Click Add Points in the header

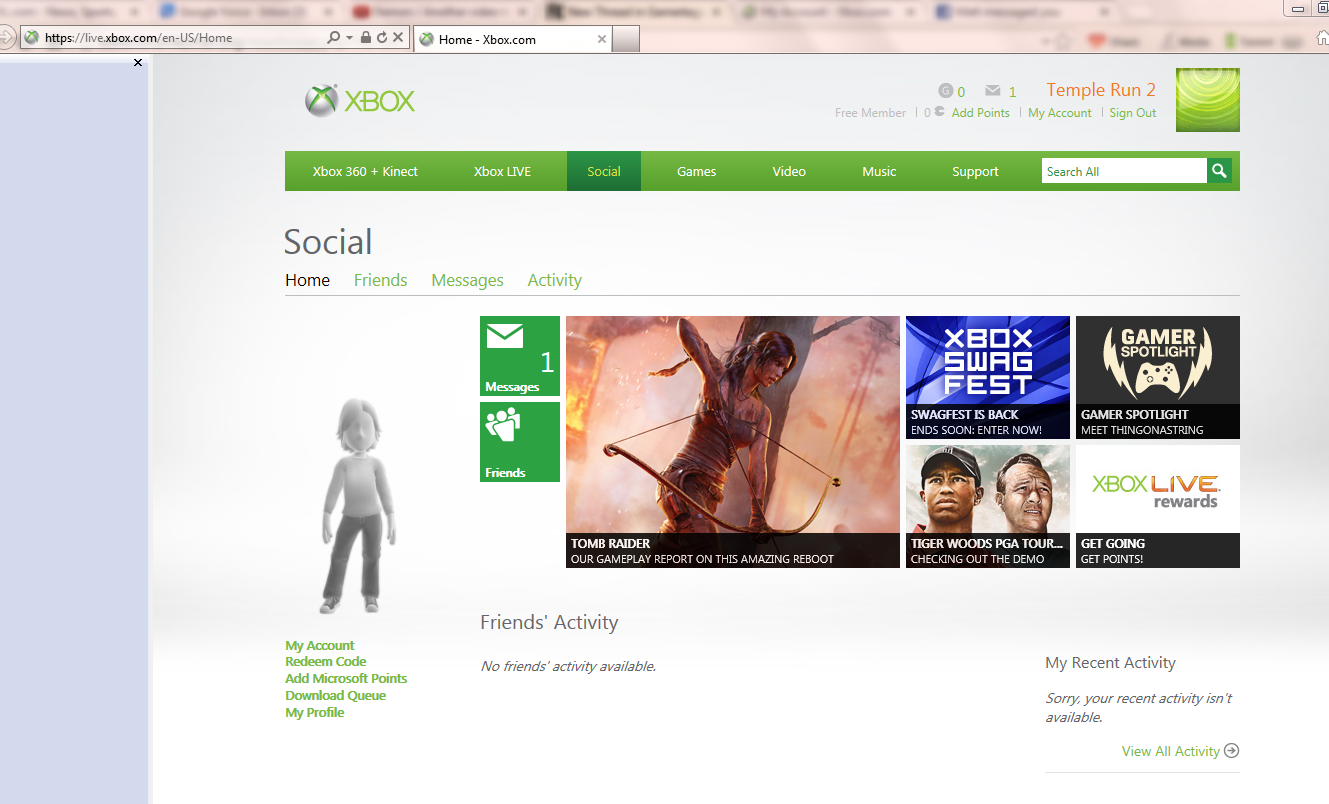980,113
